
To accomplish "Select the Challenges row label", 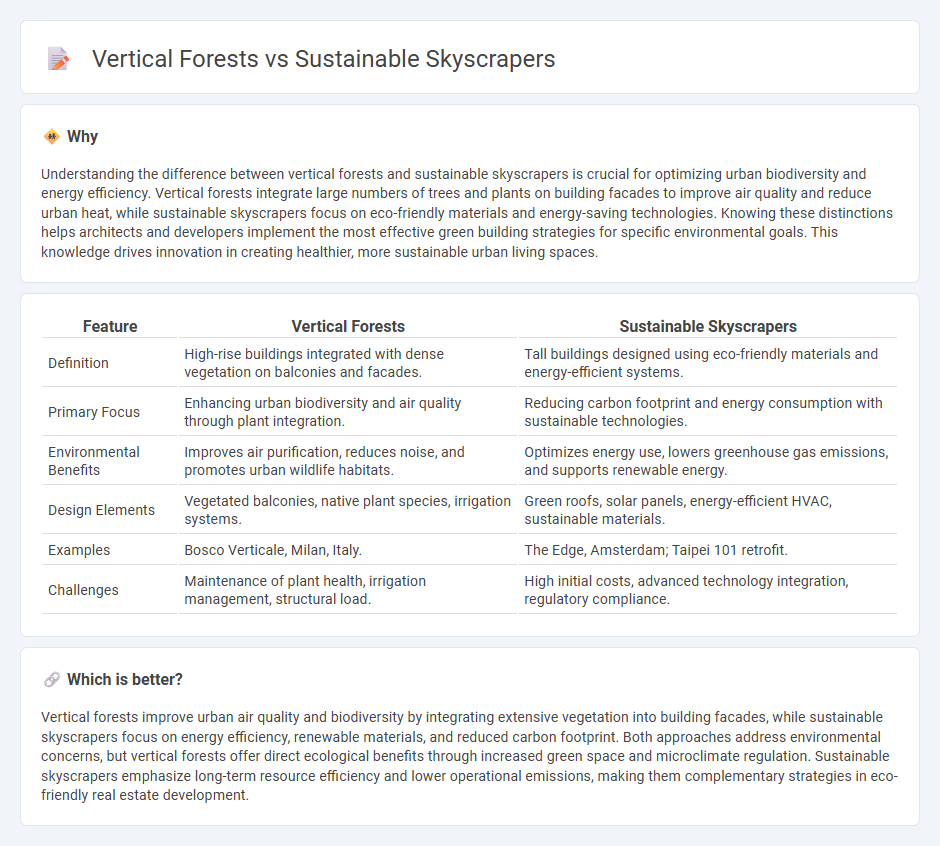I will coord(83,590).
